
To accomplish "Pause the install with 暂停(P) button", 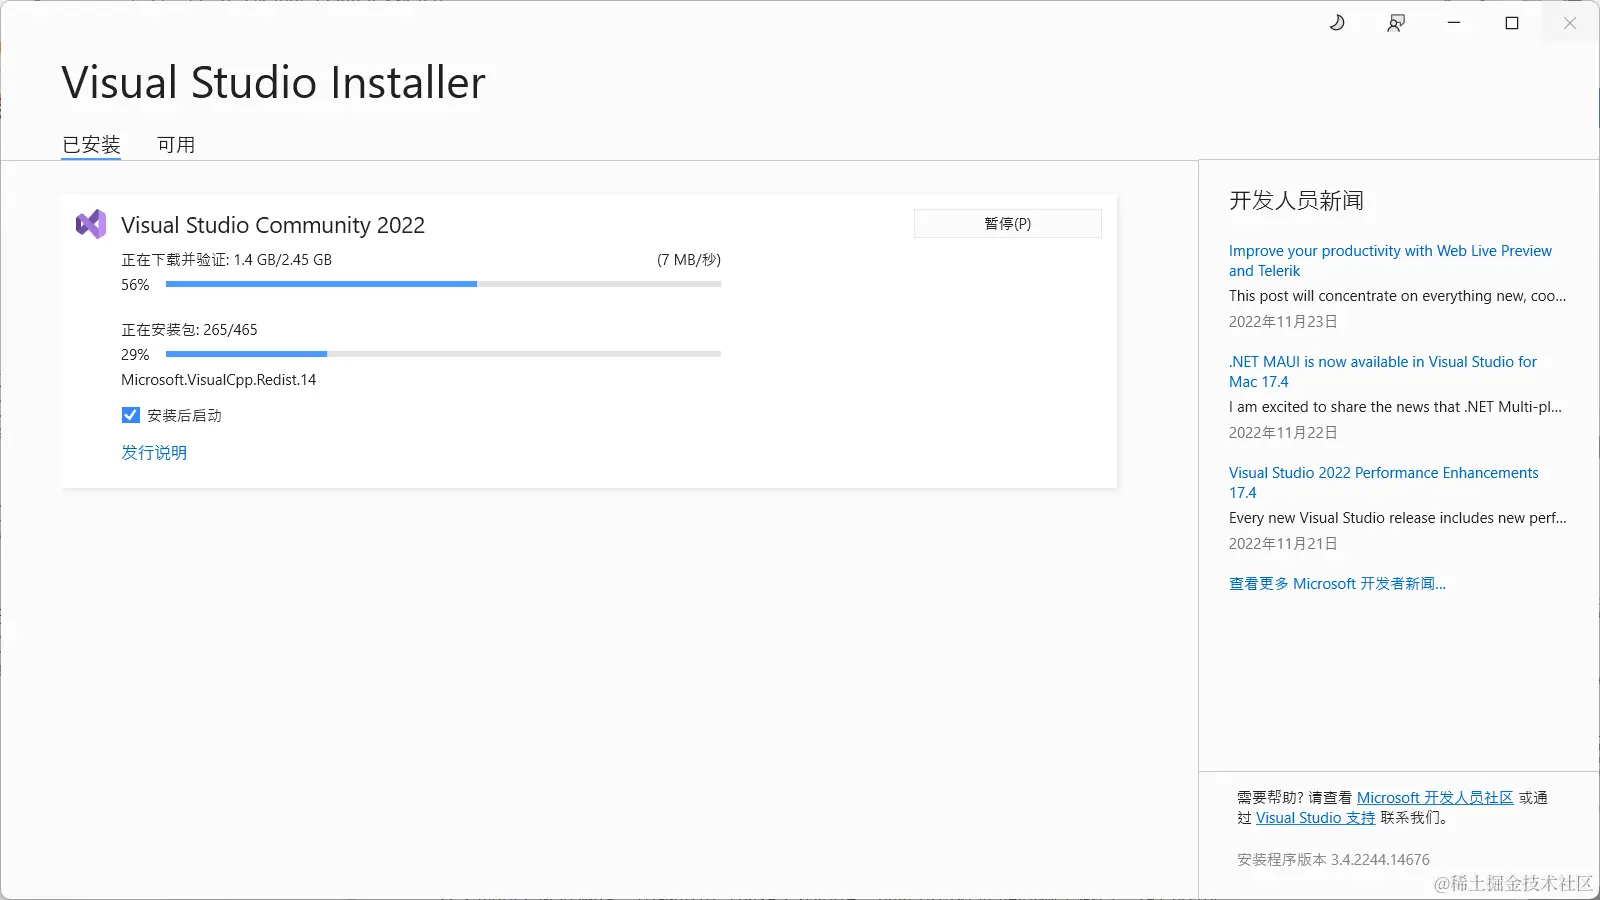I will [x=1008, y=223].
